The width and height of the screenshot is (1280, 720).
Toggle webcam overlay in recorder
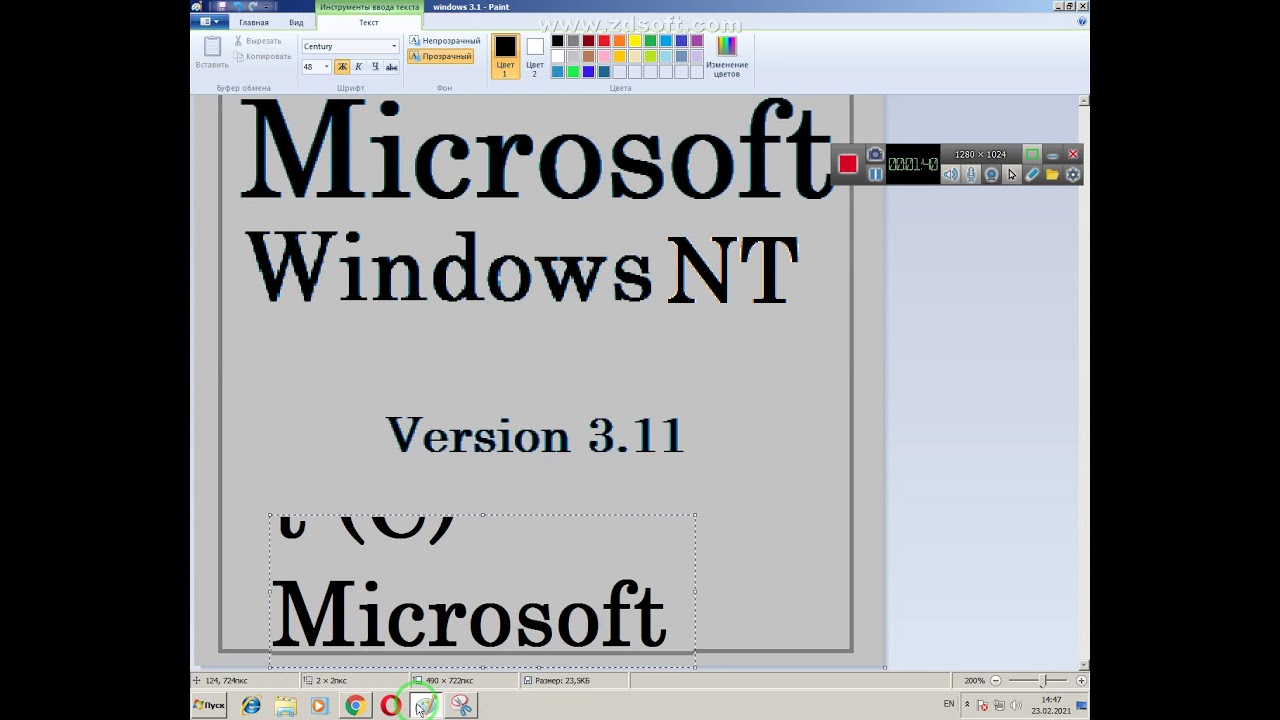tap(991, 175)
